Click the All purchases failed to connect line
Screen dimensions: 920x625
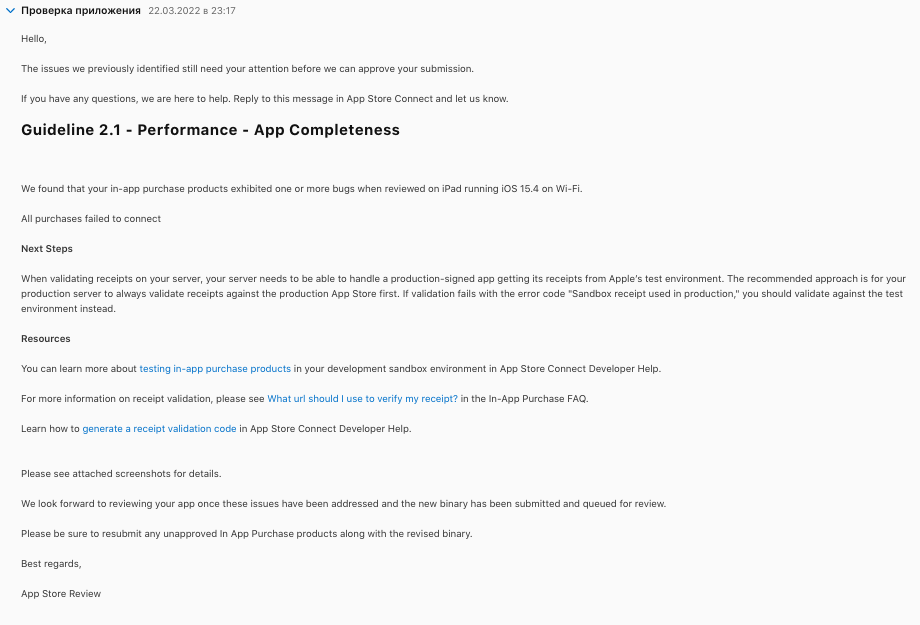[91, 219]
